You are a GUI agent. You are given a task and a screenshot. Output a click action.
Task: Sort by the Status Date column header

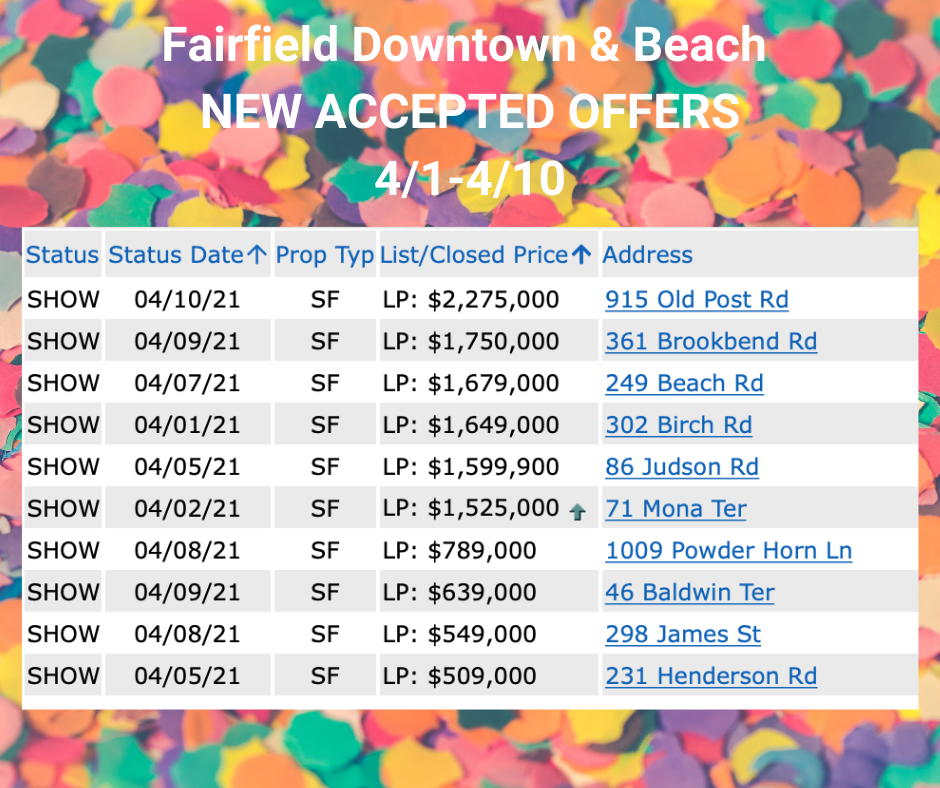click(x=176, y=255)
